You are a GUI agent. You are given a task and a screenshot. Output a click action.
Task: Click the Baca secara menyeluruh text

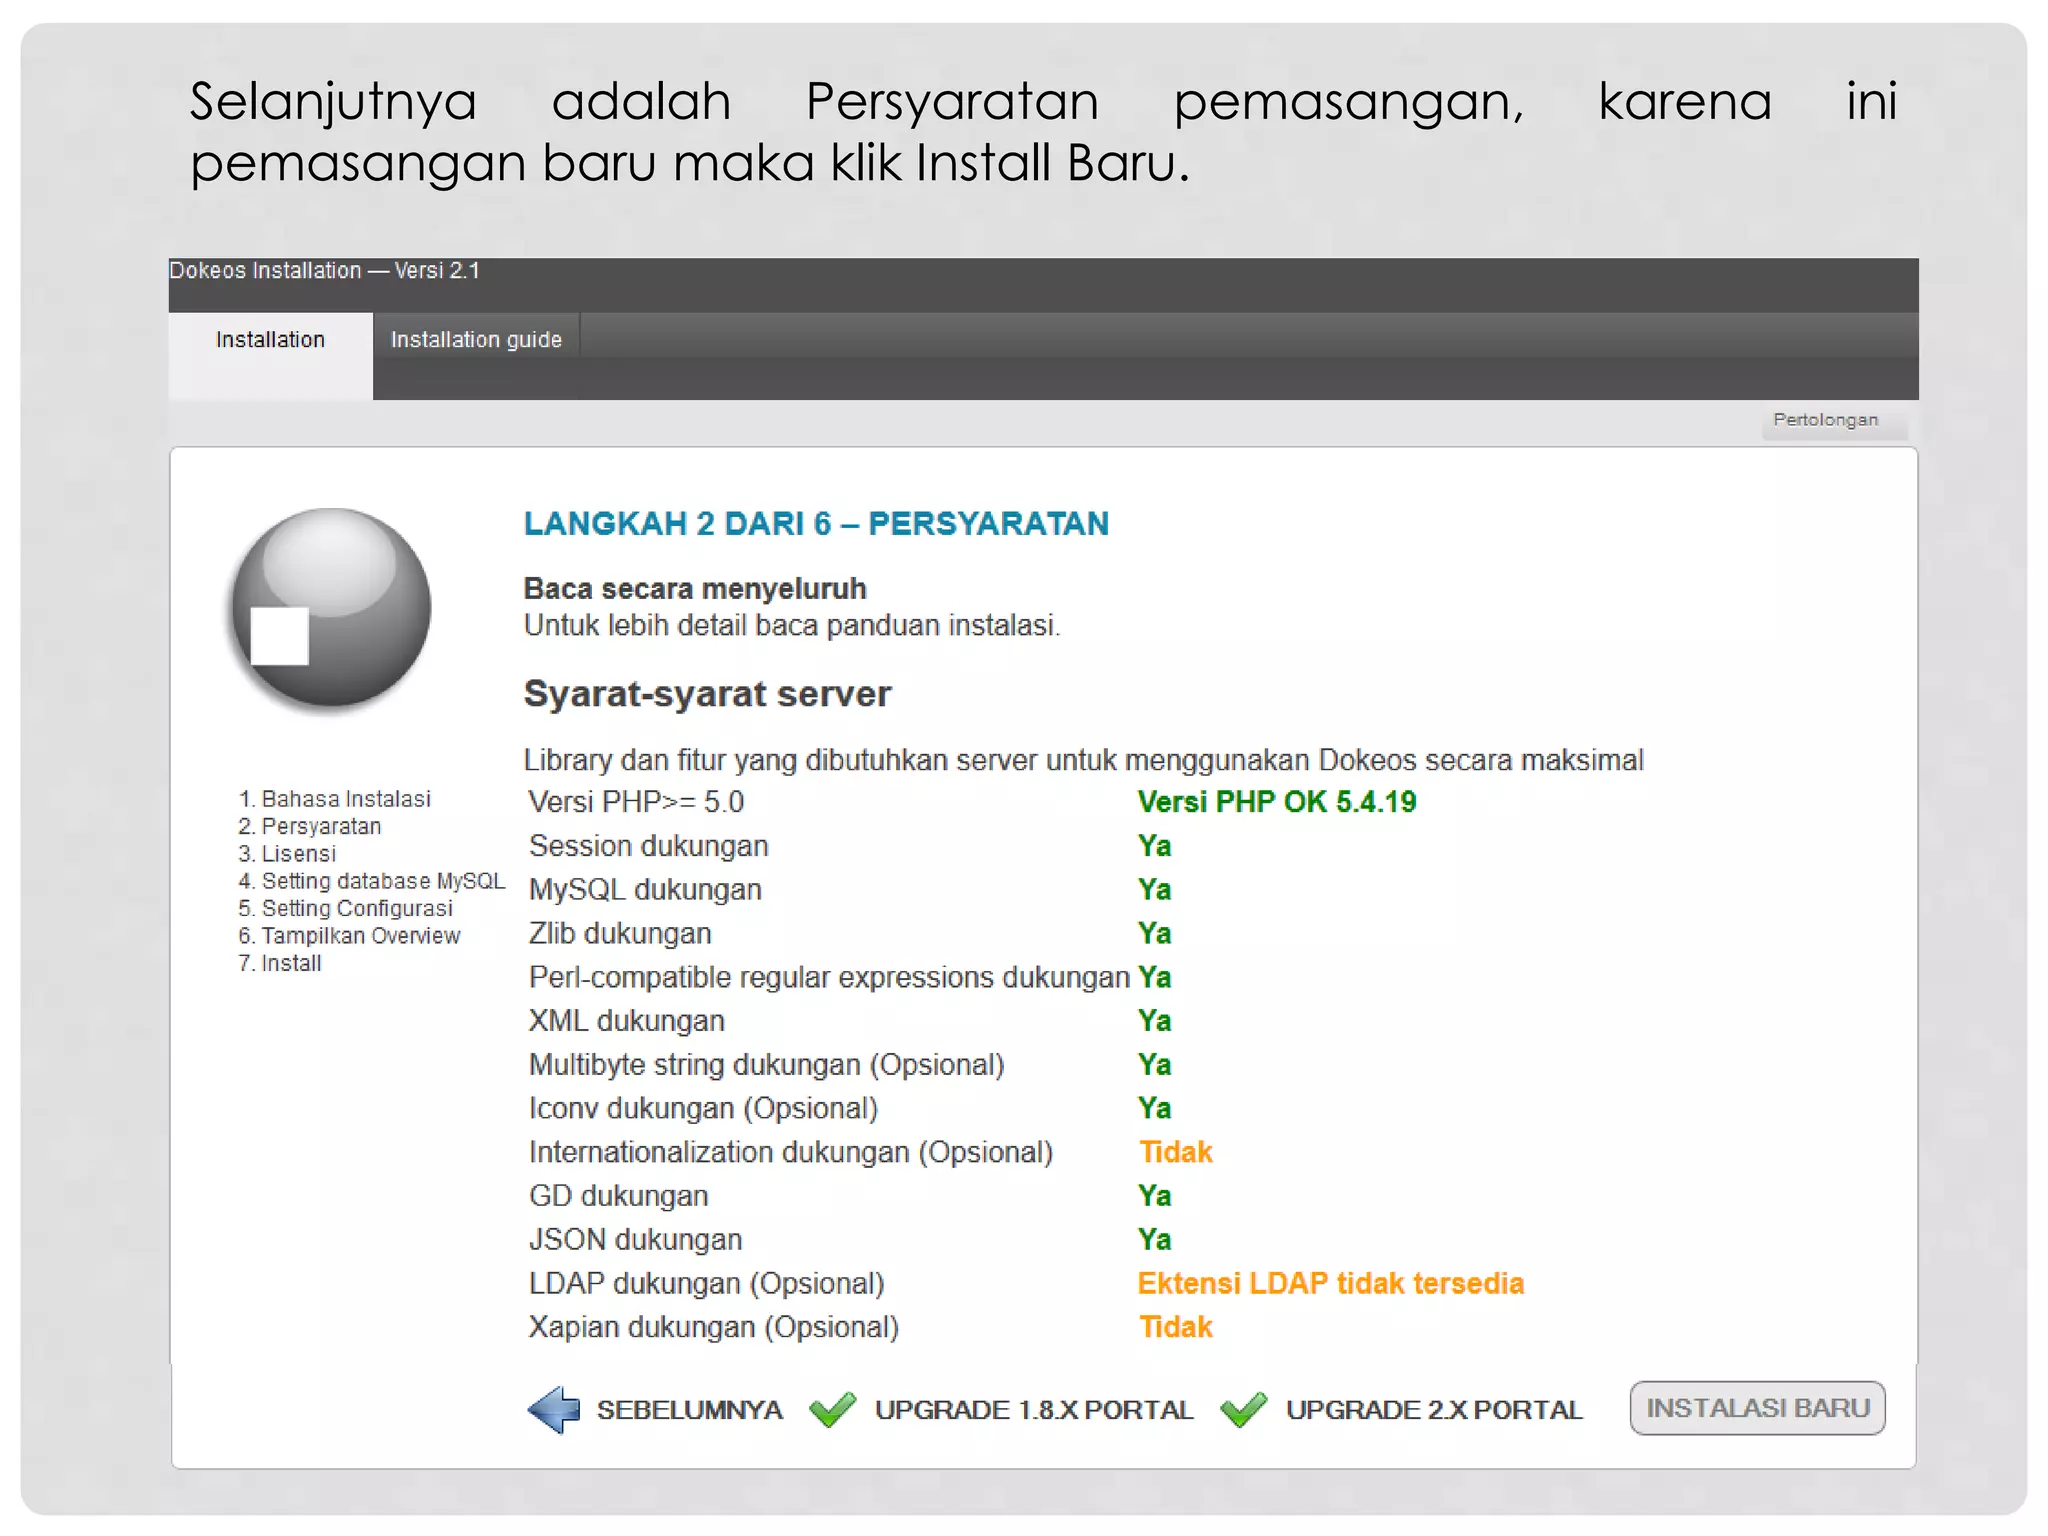(695, 589)
